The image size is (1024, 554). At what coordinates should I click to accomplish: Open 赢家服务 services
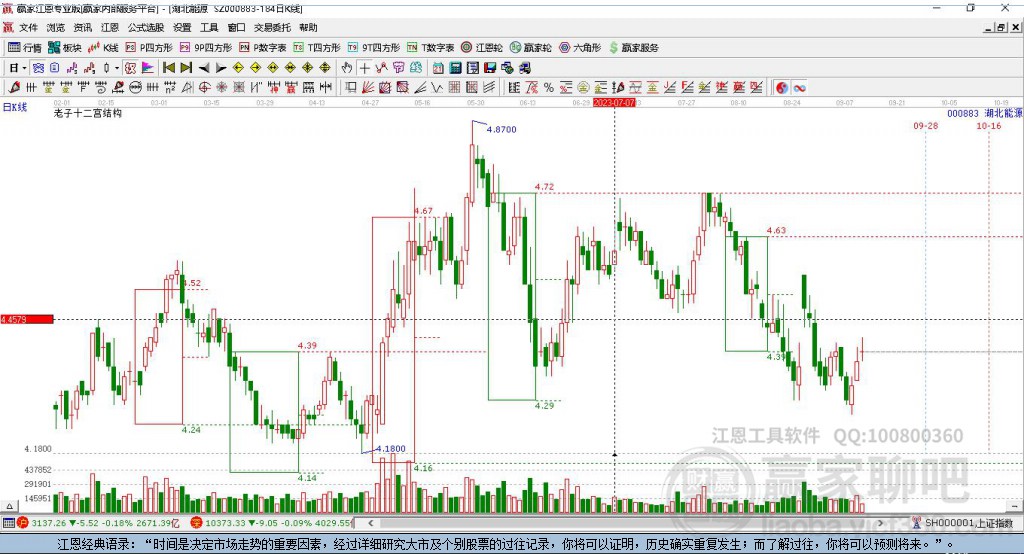(633, 48)
